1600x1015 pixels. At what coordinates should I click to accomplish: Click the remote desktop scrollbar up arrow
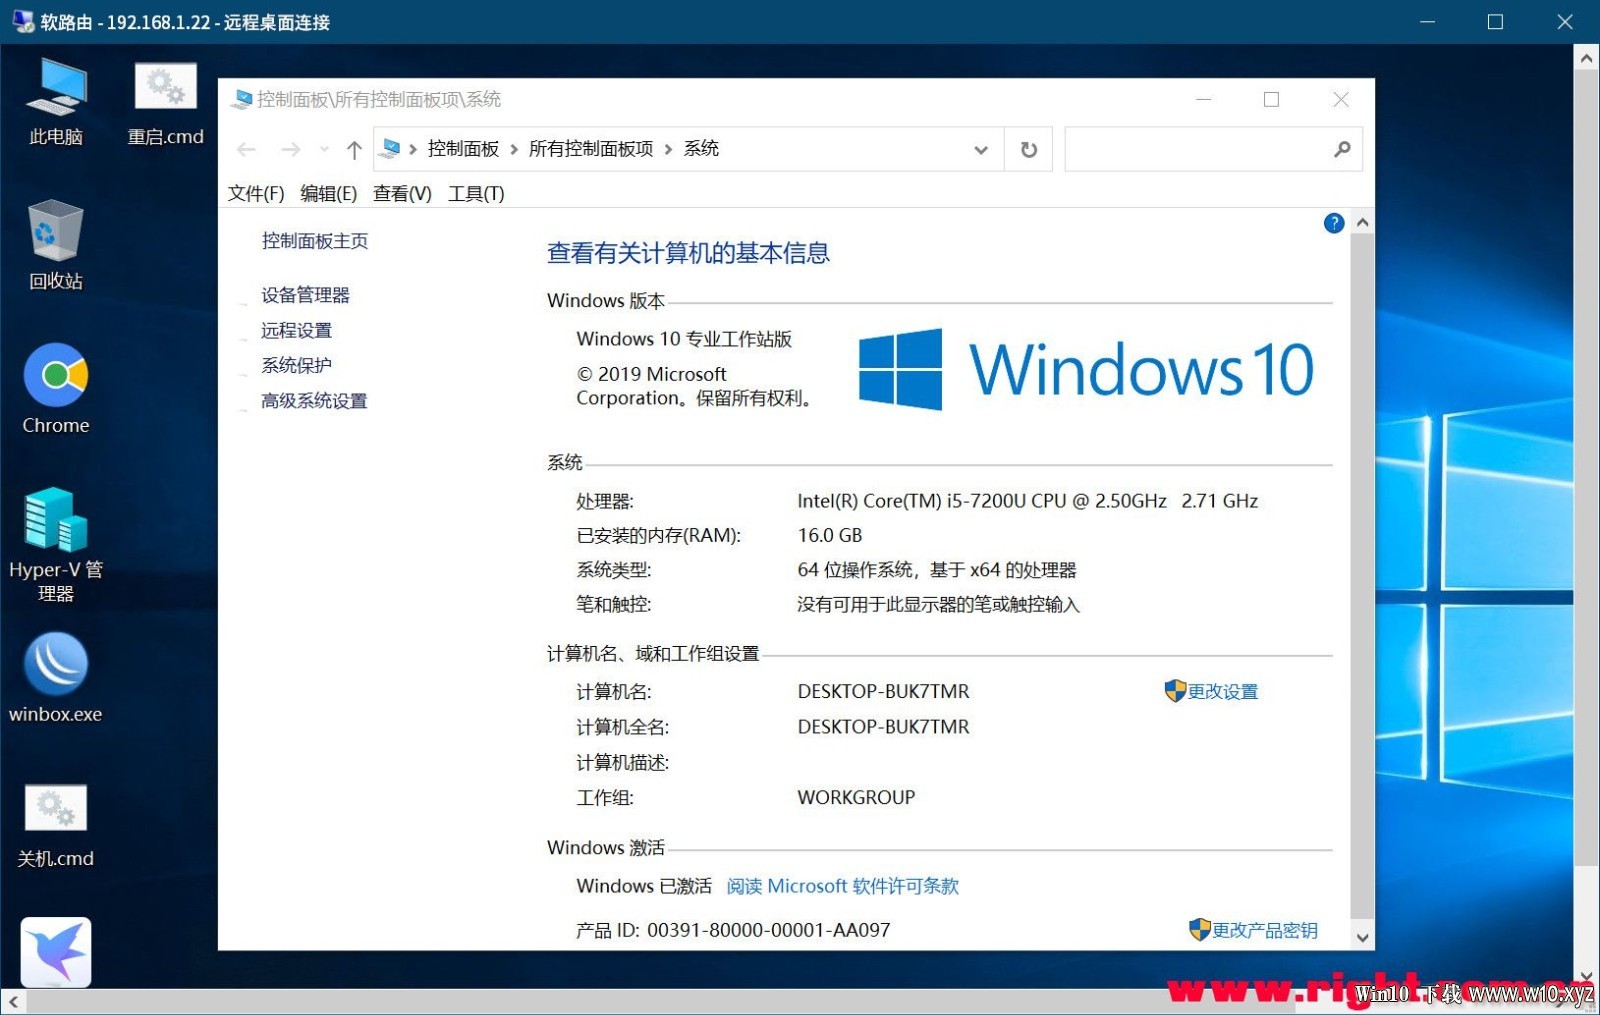click(1586, 58)
